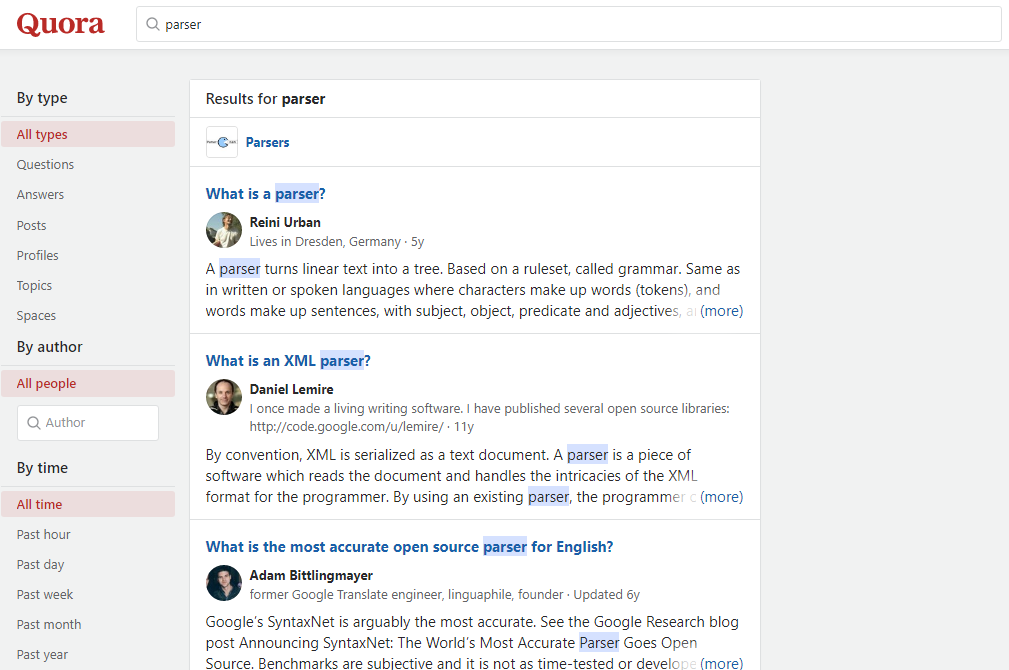Filter results to Past week
This screenshot has width=1009, height=670.
44,594
